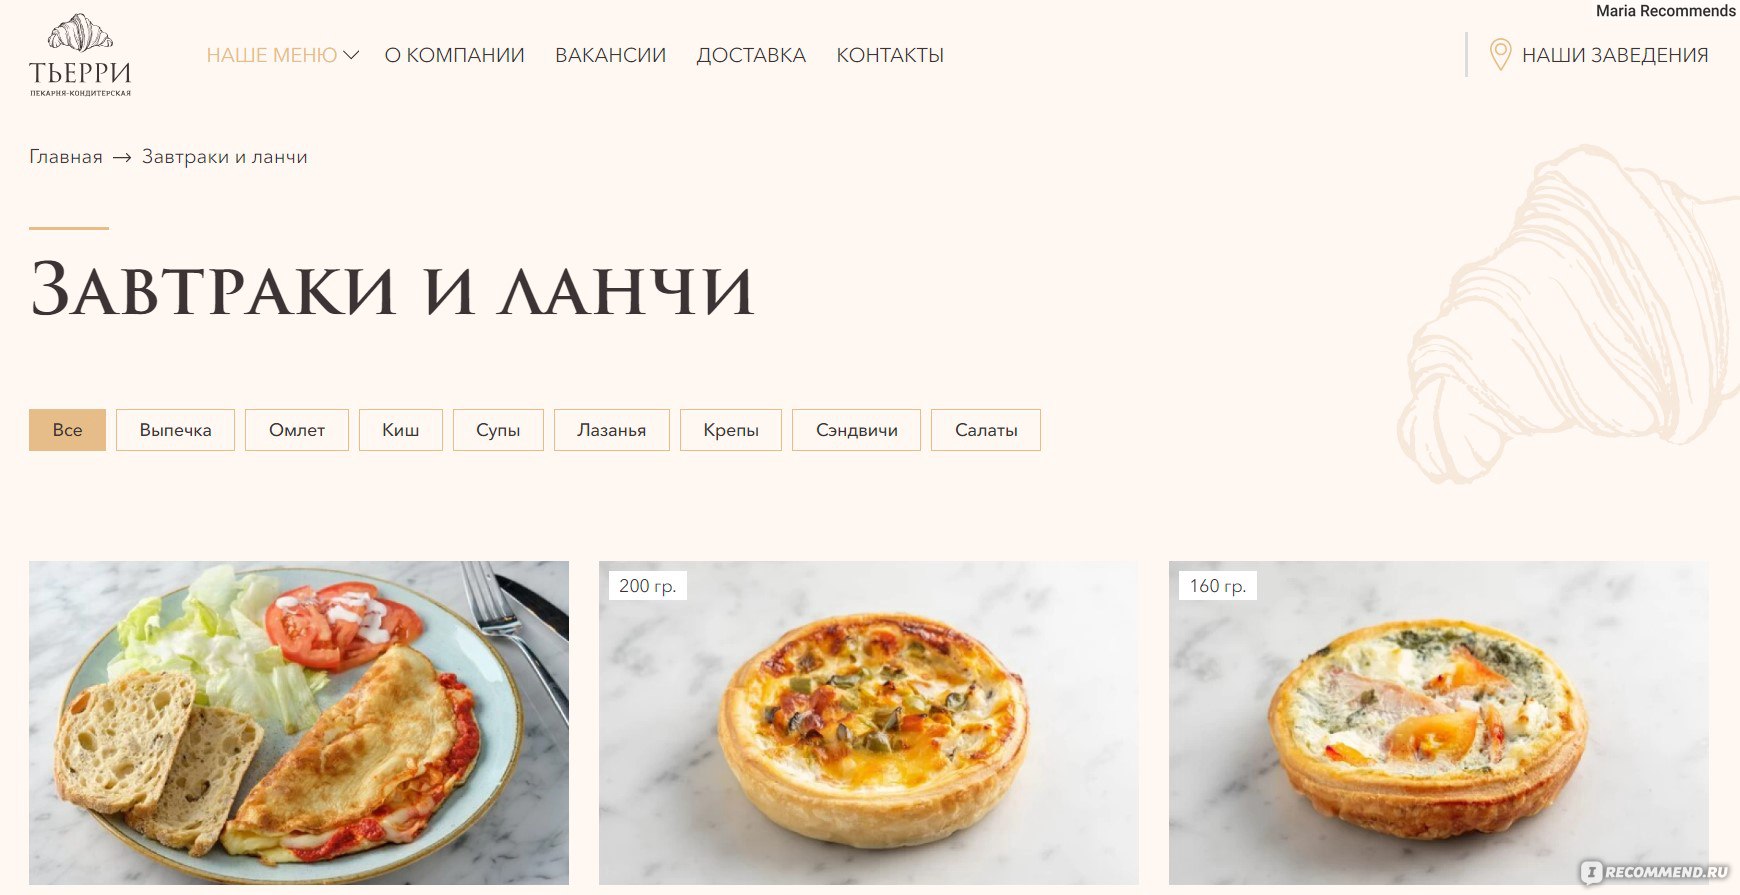
Task: Go back via the Главная breadcrumb link
Action: 66,157
